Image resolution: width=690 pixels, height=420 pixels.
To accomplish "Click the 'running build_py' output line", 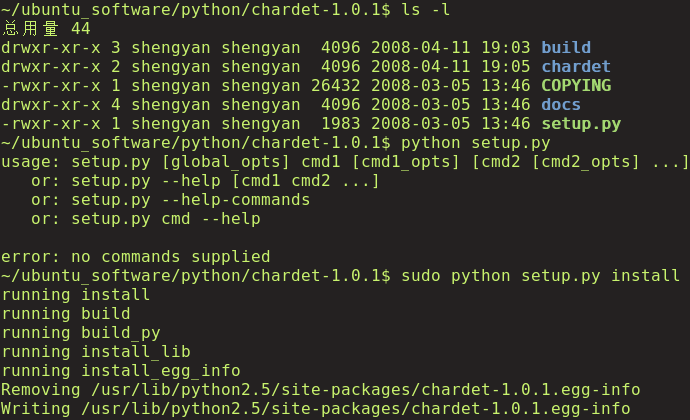I will [x=80, y=333].
